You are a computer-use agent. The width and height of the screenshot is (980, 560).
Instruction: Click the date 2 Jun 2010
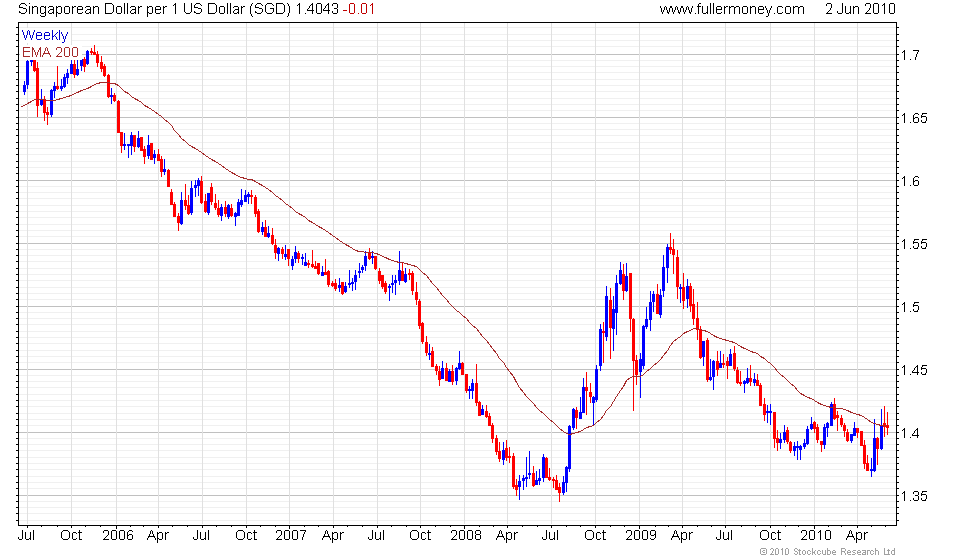(x=861, y=9)
